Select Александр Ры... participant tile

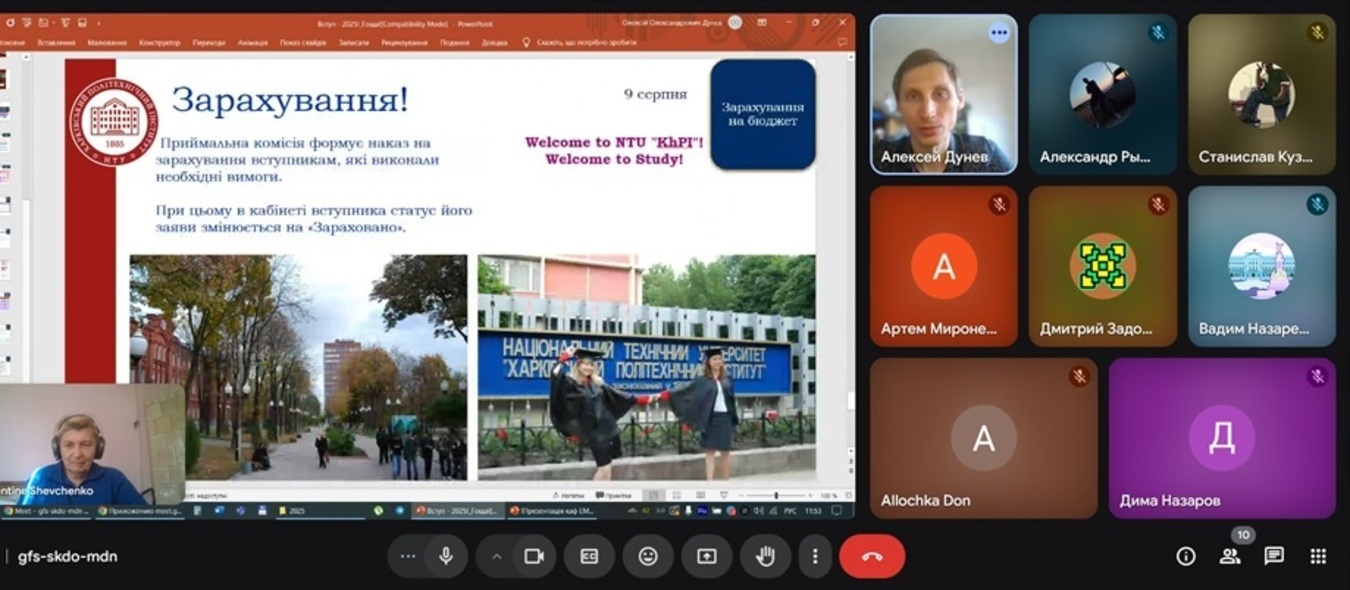(1103, 95)
